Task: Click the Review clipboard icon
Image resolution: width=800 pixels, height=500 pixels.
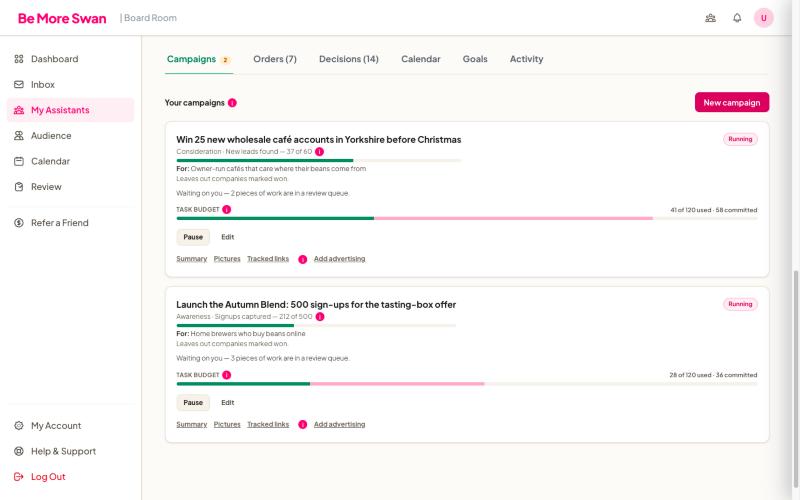Action: click(19, 187)
